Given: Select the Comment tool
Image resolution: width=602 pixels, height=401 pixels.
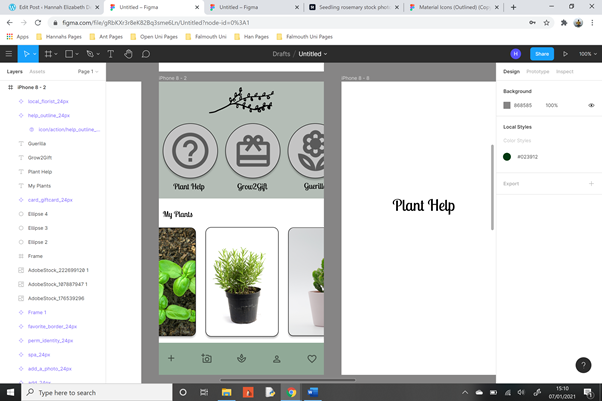Looking at the screenshot, I should point(146,54).
